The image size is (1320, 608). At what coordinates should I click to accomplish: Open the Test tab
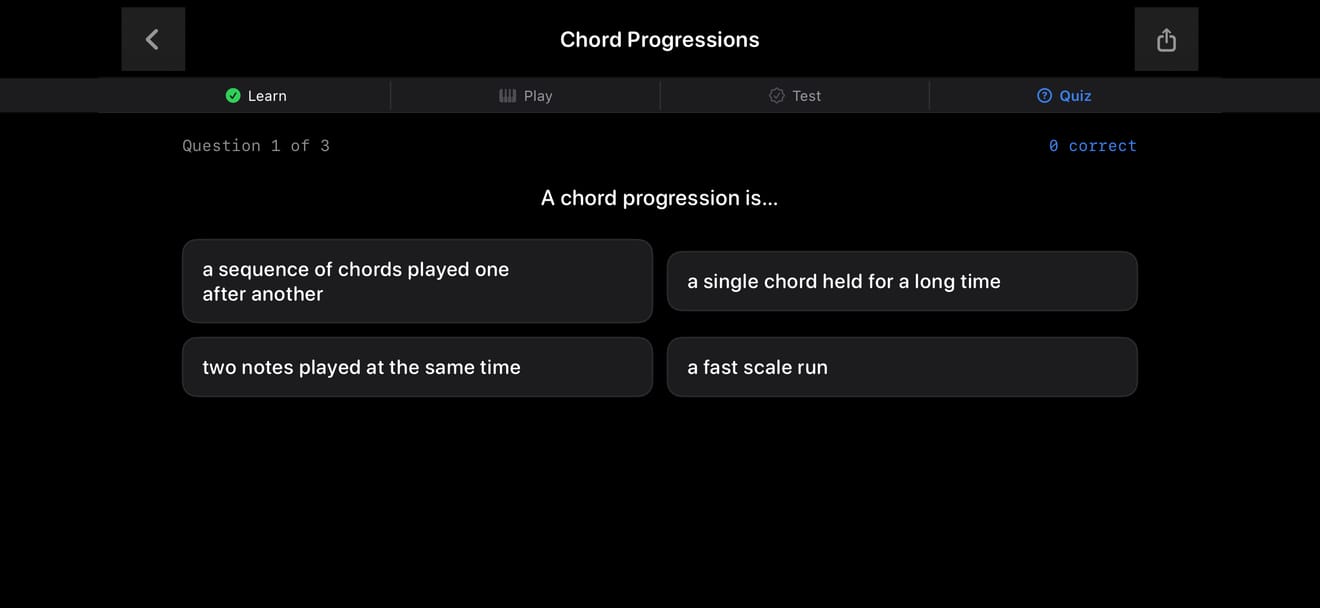pos(795,96)
